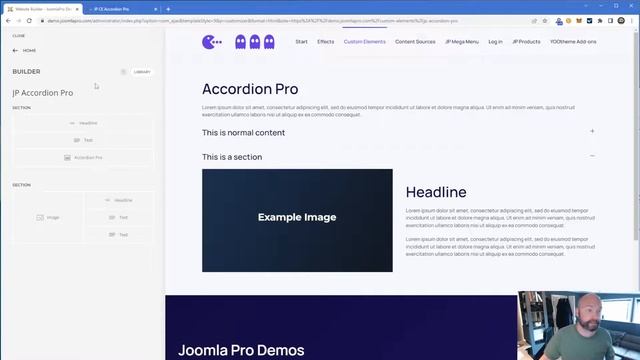
Task: Click the Pac-Man logo icon
Action: point(212,42)
